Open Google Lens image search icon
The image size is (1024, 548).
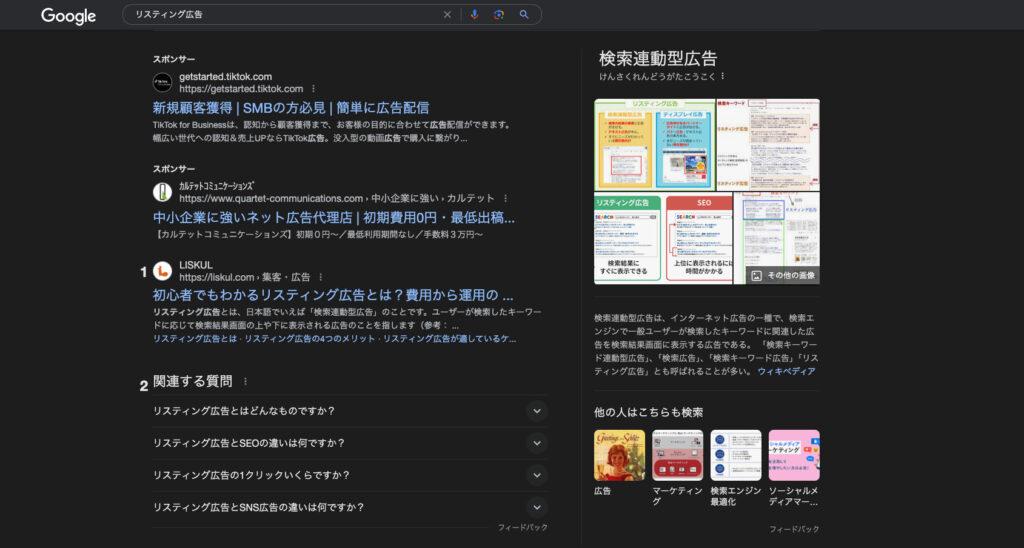pos(498,15)
